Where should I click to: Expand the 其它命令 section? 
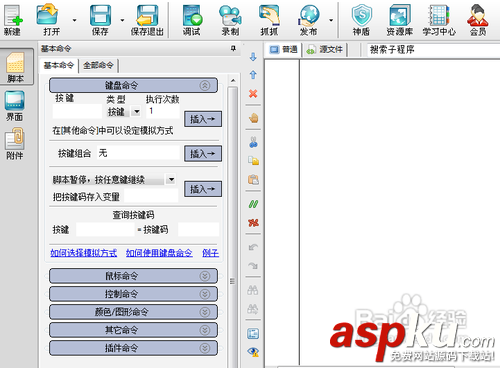(x=133, y=330)
